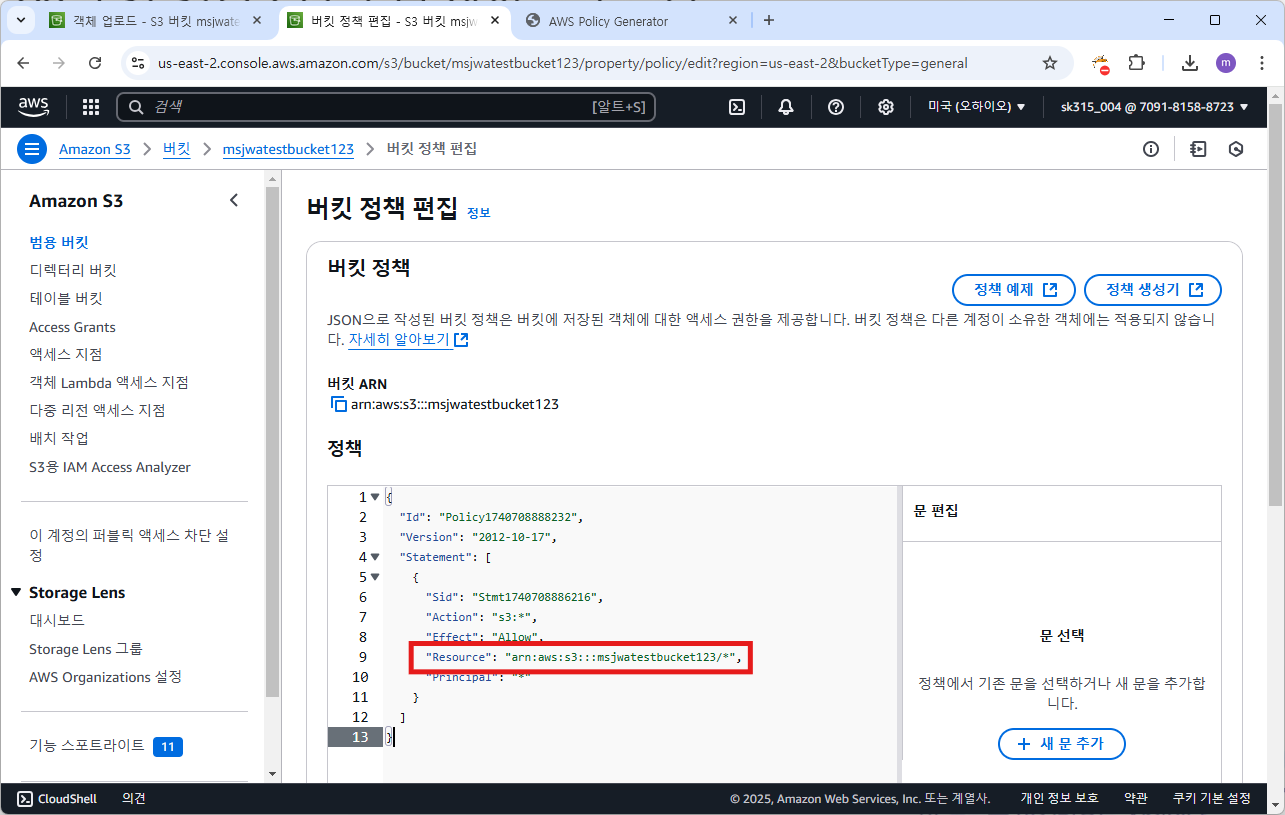The height and width of the screenshot is (815, 1285).
Task: Collapse the Amazon S3 side navigation
Action: point(234,200)
